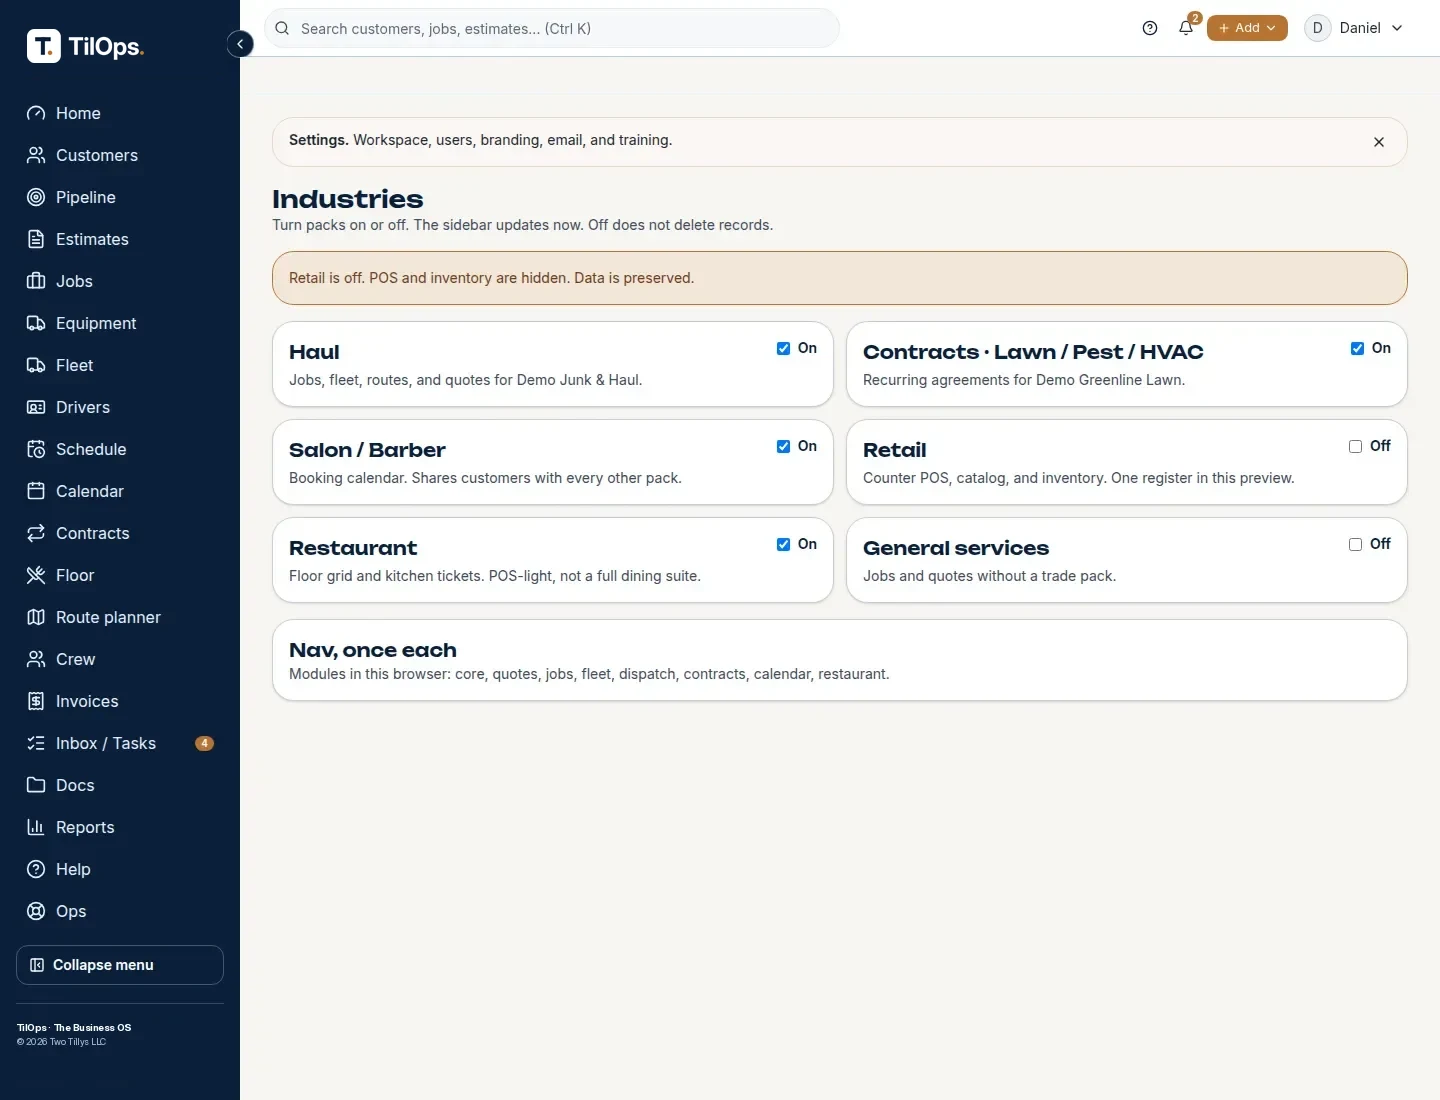Screen dimensions: 1440x1100
Task: Click the search customers input field
Action: coord(552,28)
